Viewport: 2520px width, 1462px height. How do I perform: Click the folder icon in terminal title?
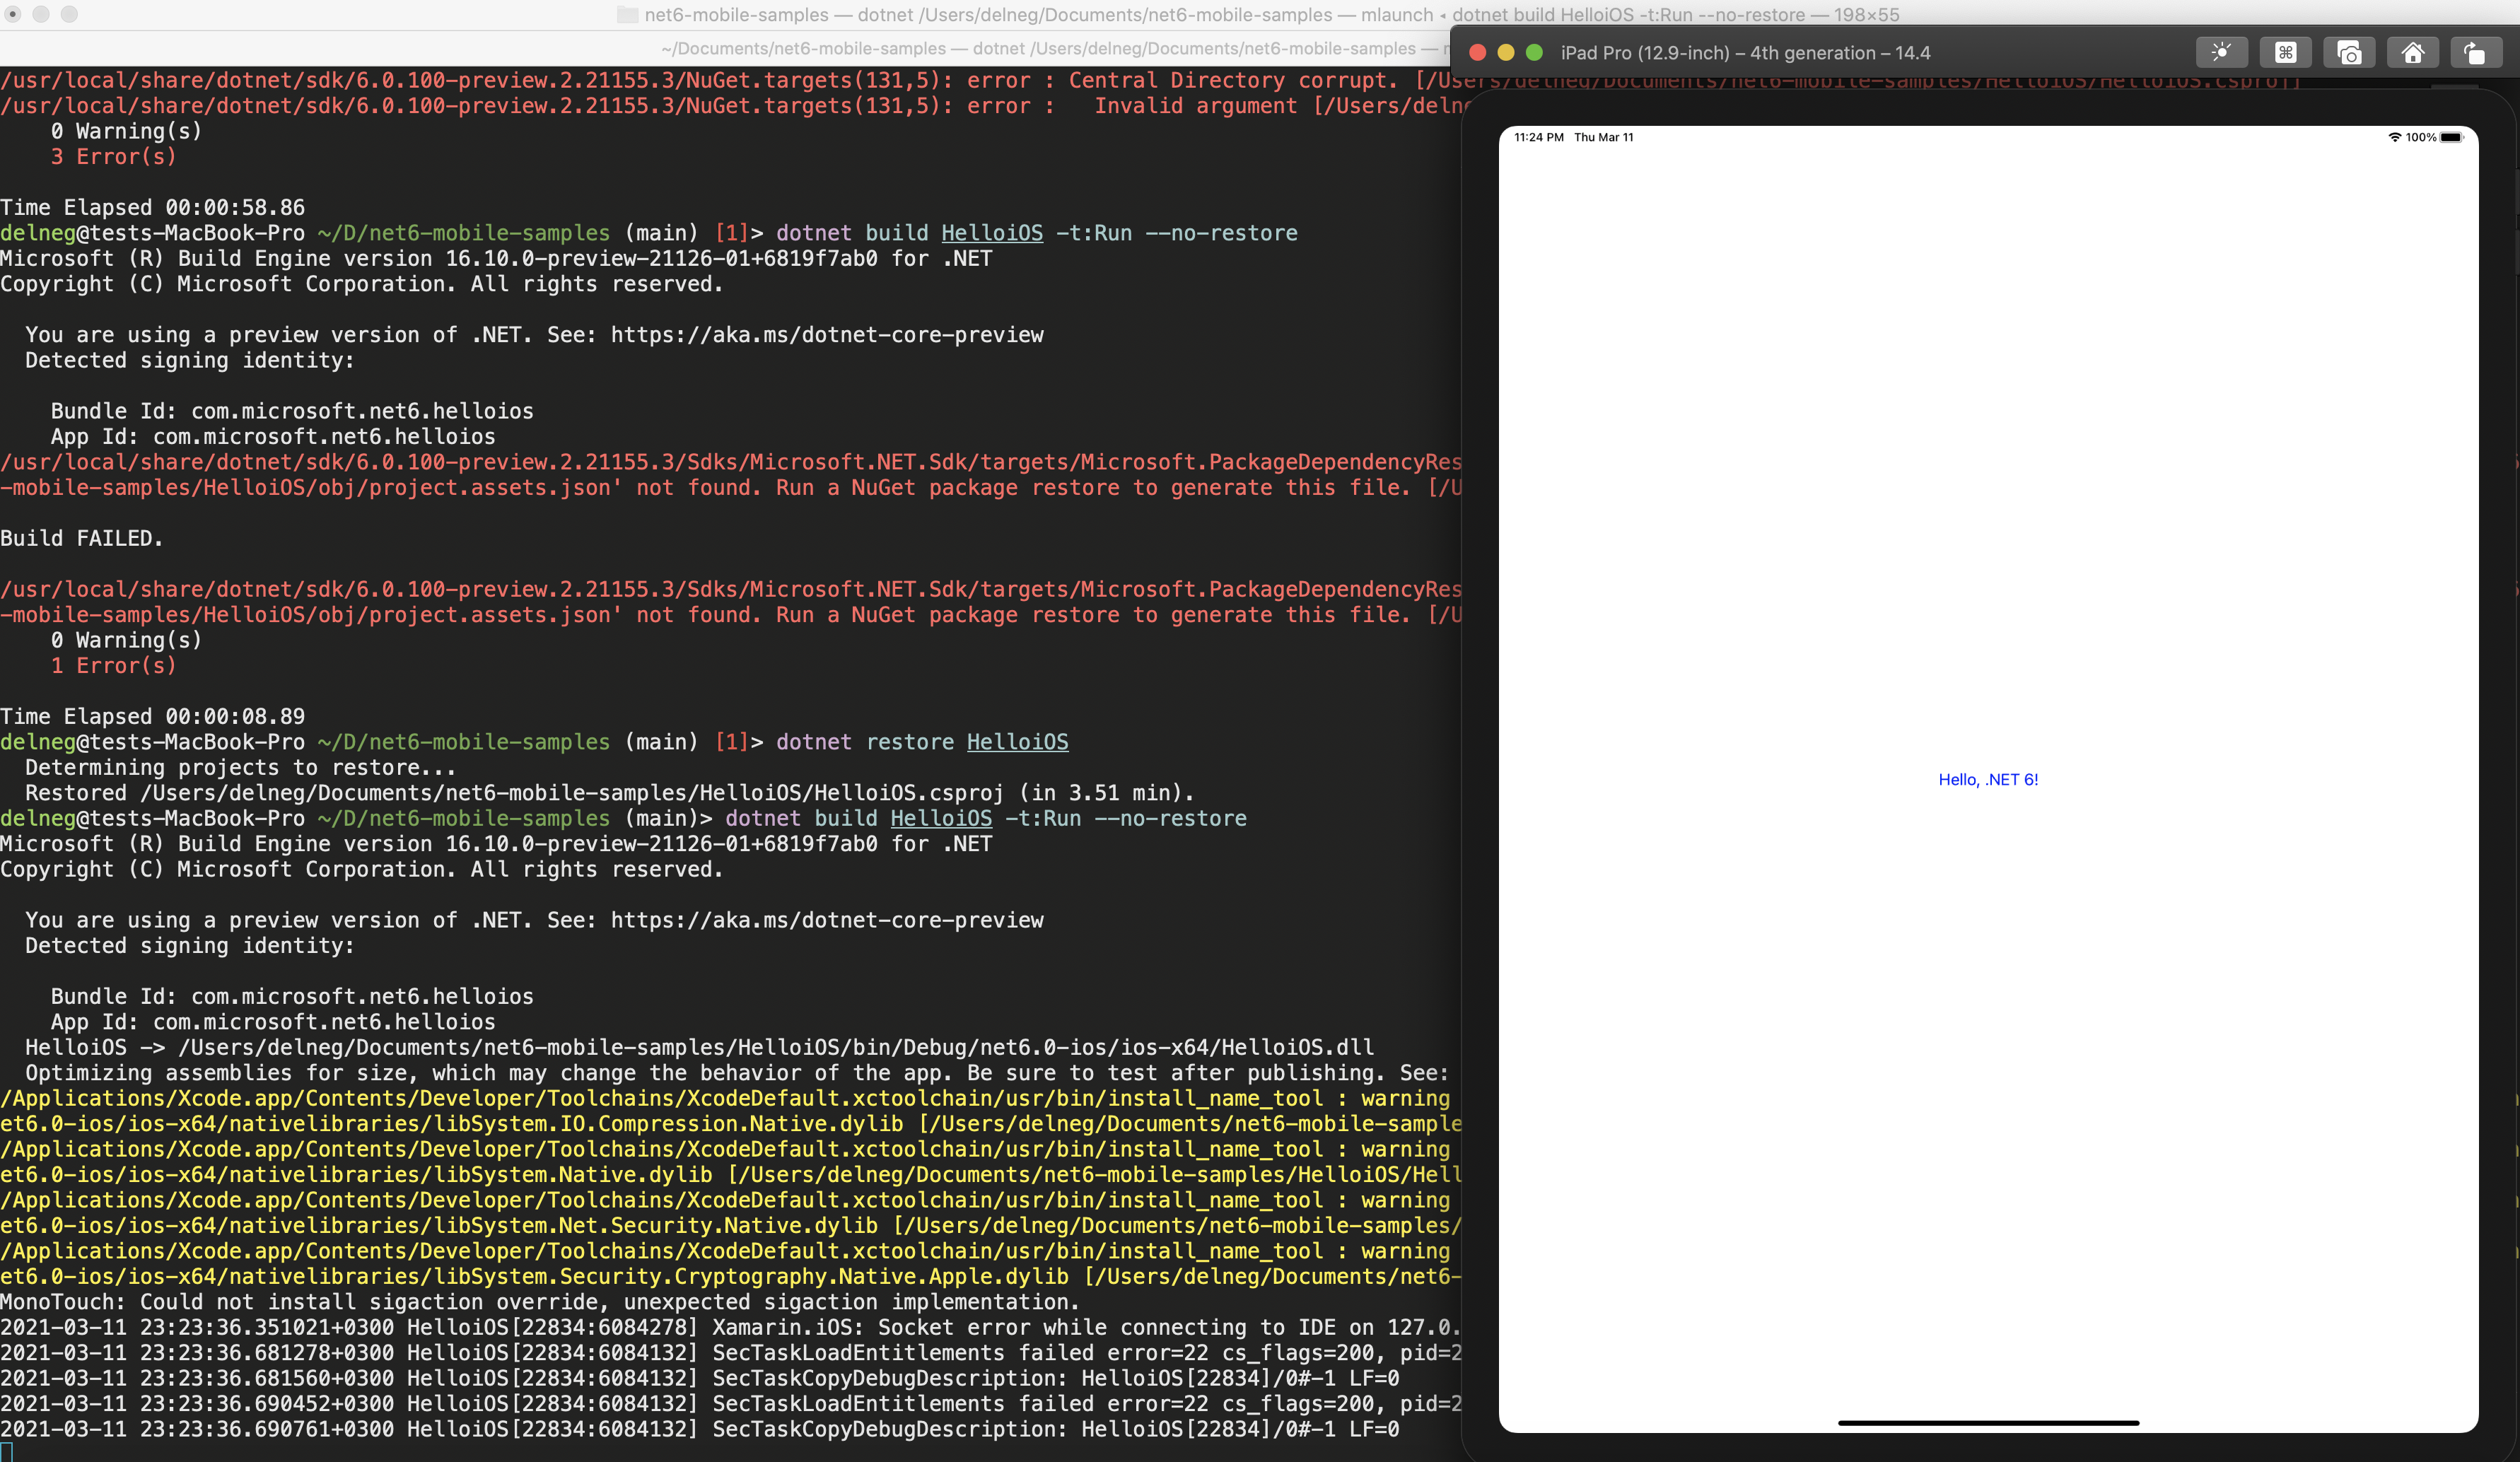627,15
